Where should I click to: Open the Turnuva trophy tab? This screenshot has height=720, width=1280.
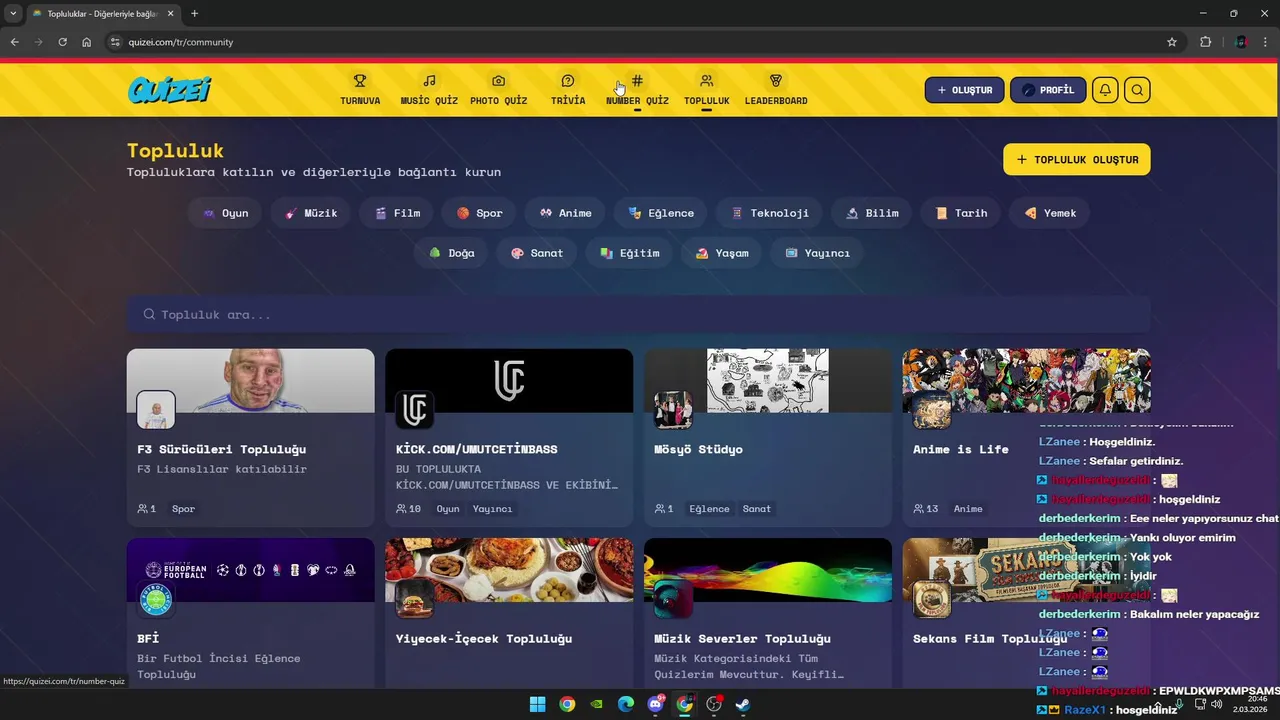pos(360,90)
